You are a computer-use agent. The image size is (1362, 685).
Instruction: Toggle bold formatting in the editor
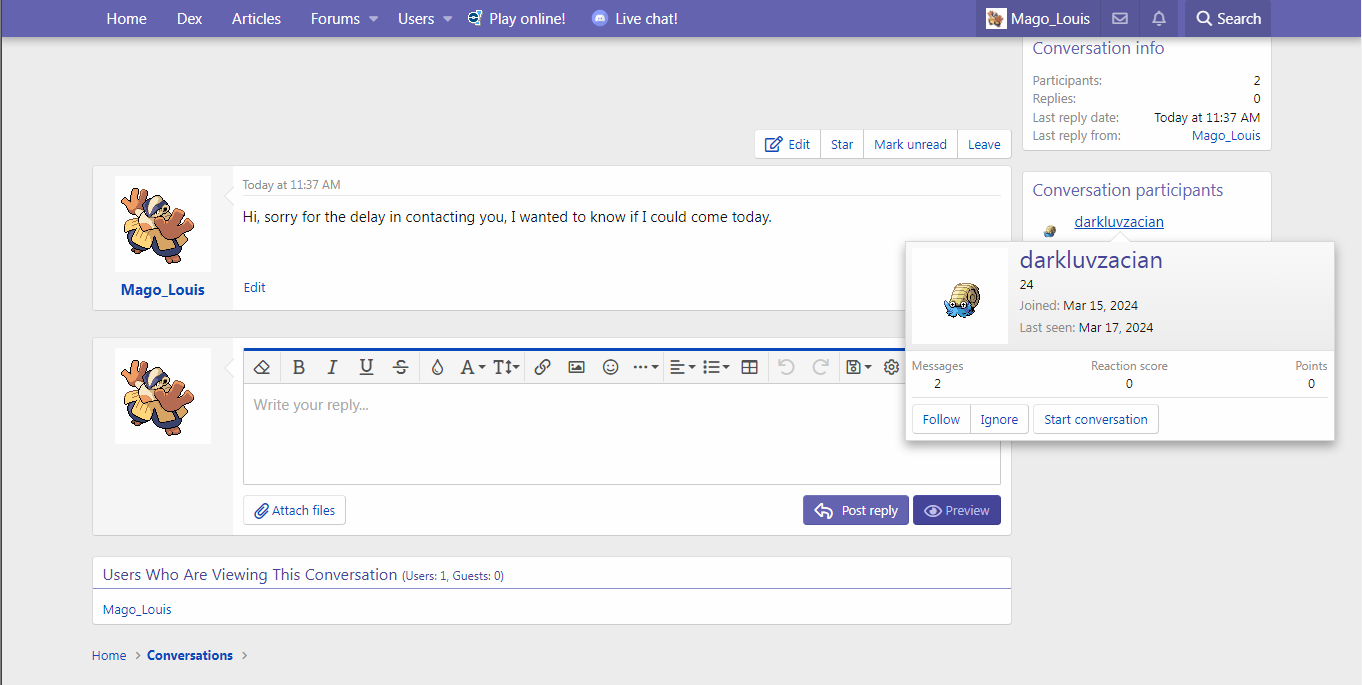(299, 367)
